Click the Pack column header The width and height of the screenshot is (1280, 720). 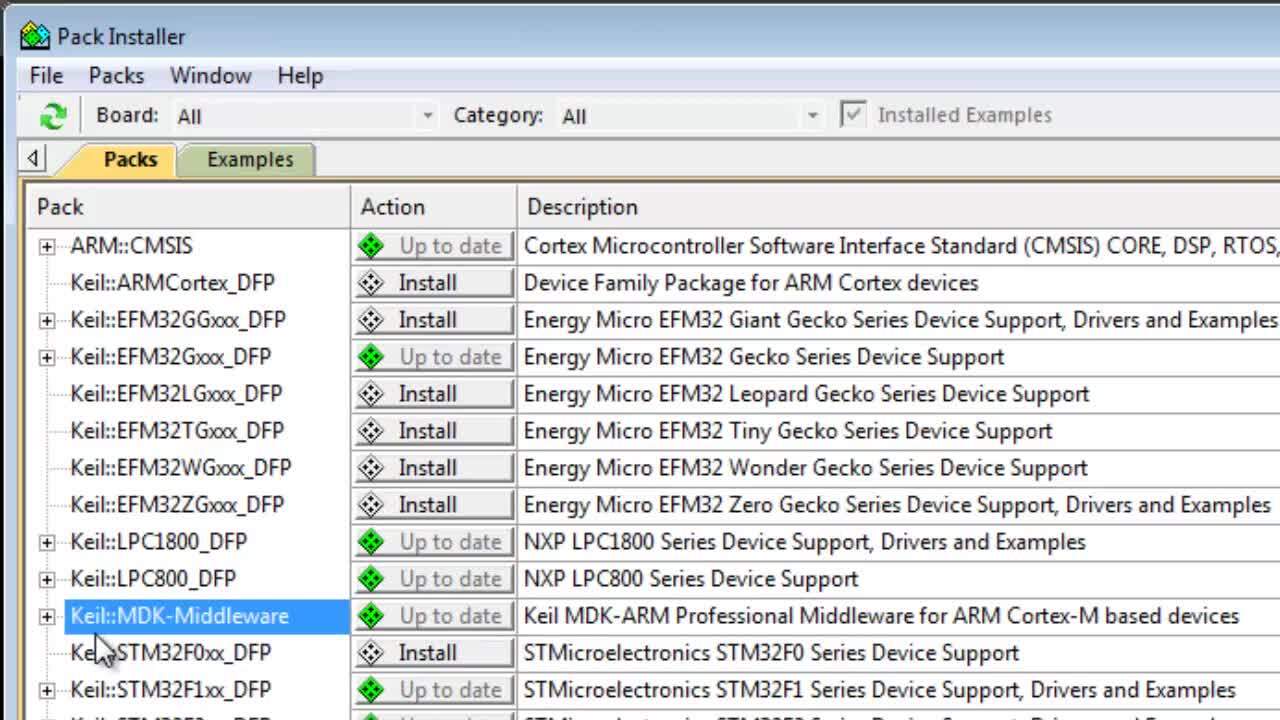coord(188,207)
